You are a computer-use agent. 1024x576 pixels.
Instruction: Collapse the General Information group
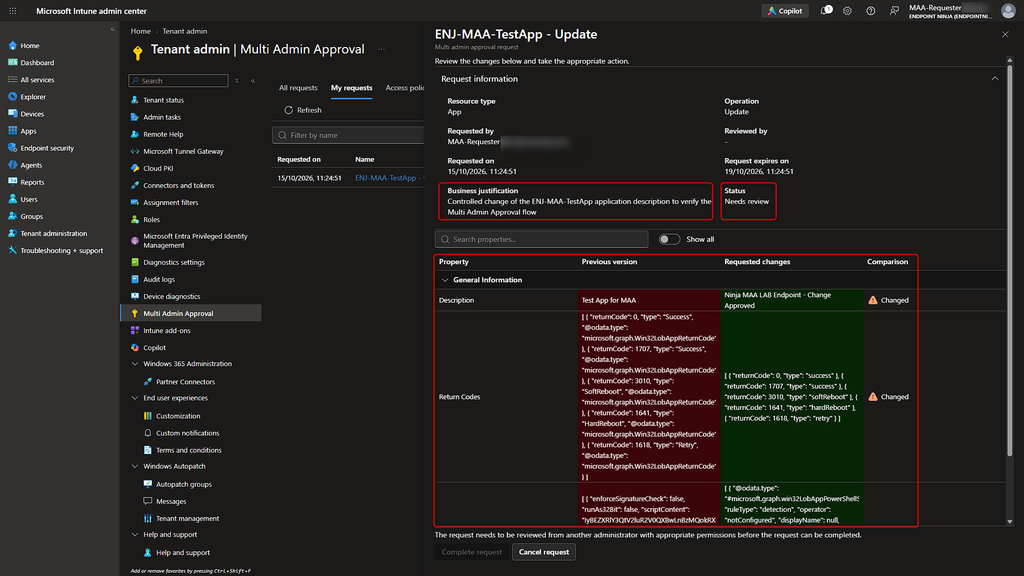[x=445, y=280]
